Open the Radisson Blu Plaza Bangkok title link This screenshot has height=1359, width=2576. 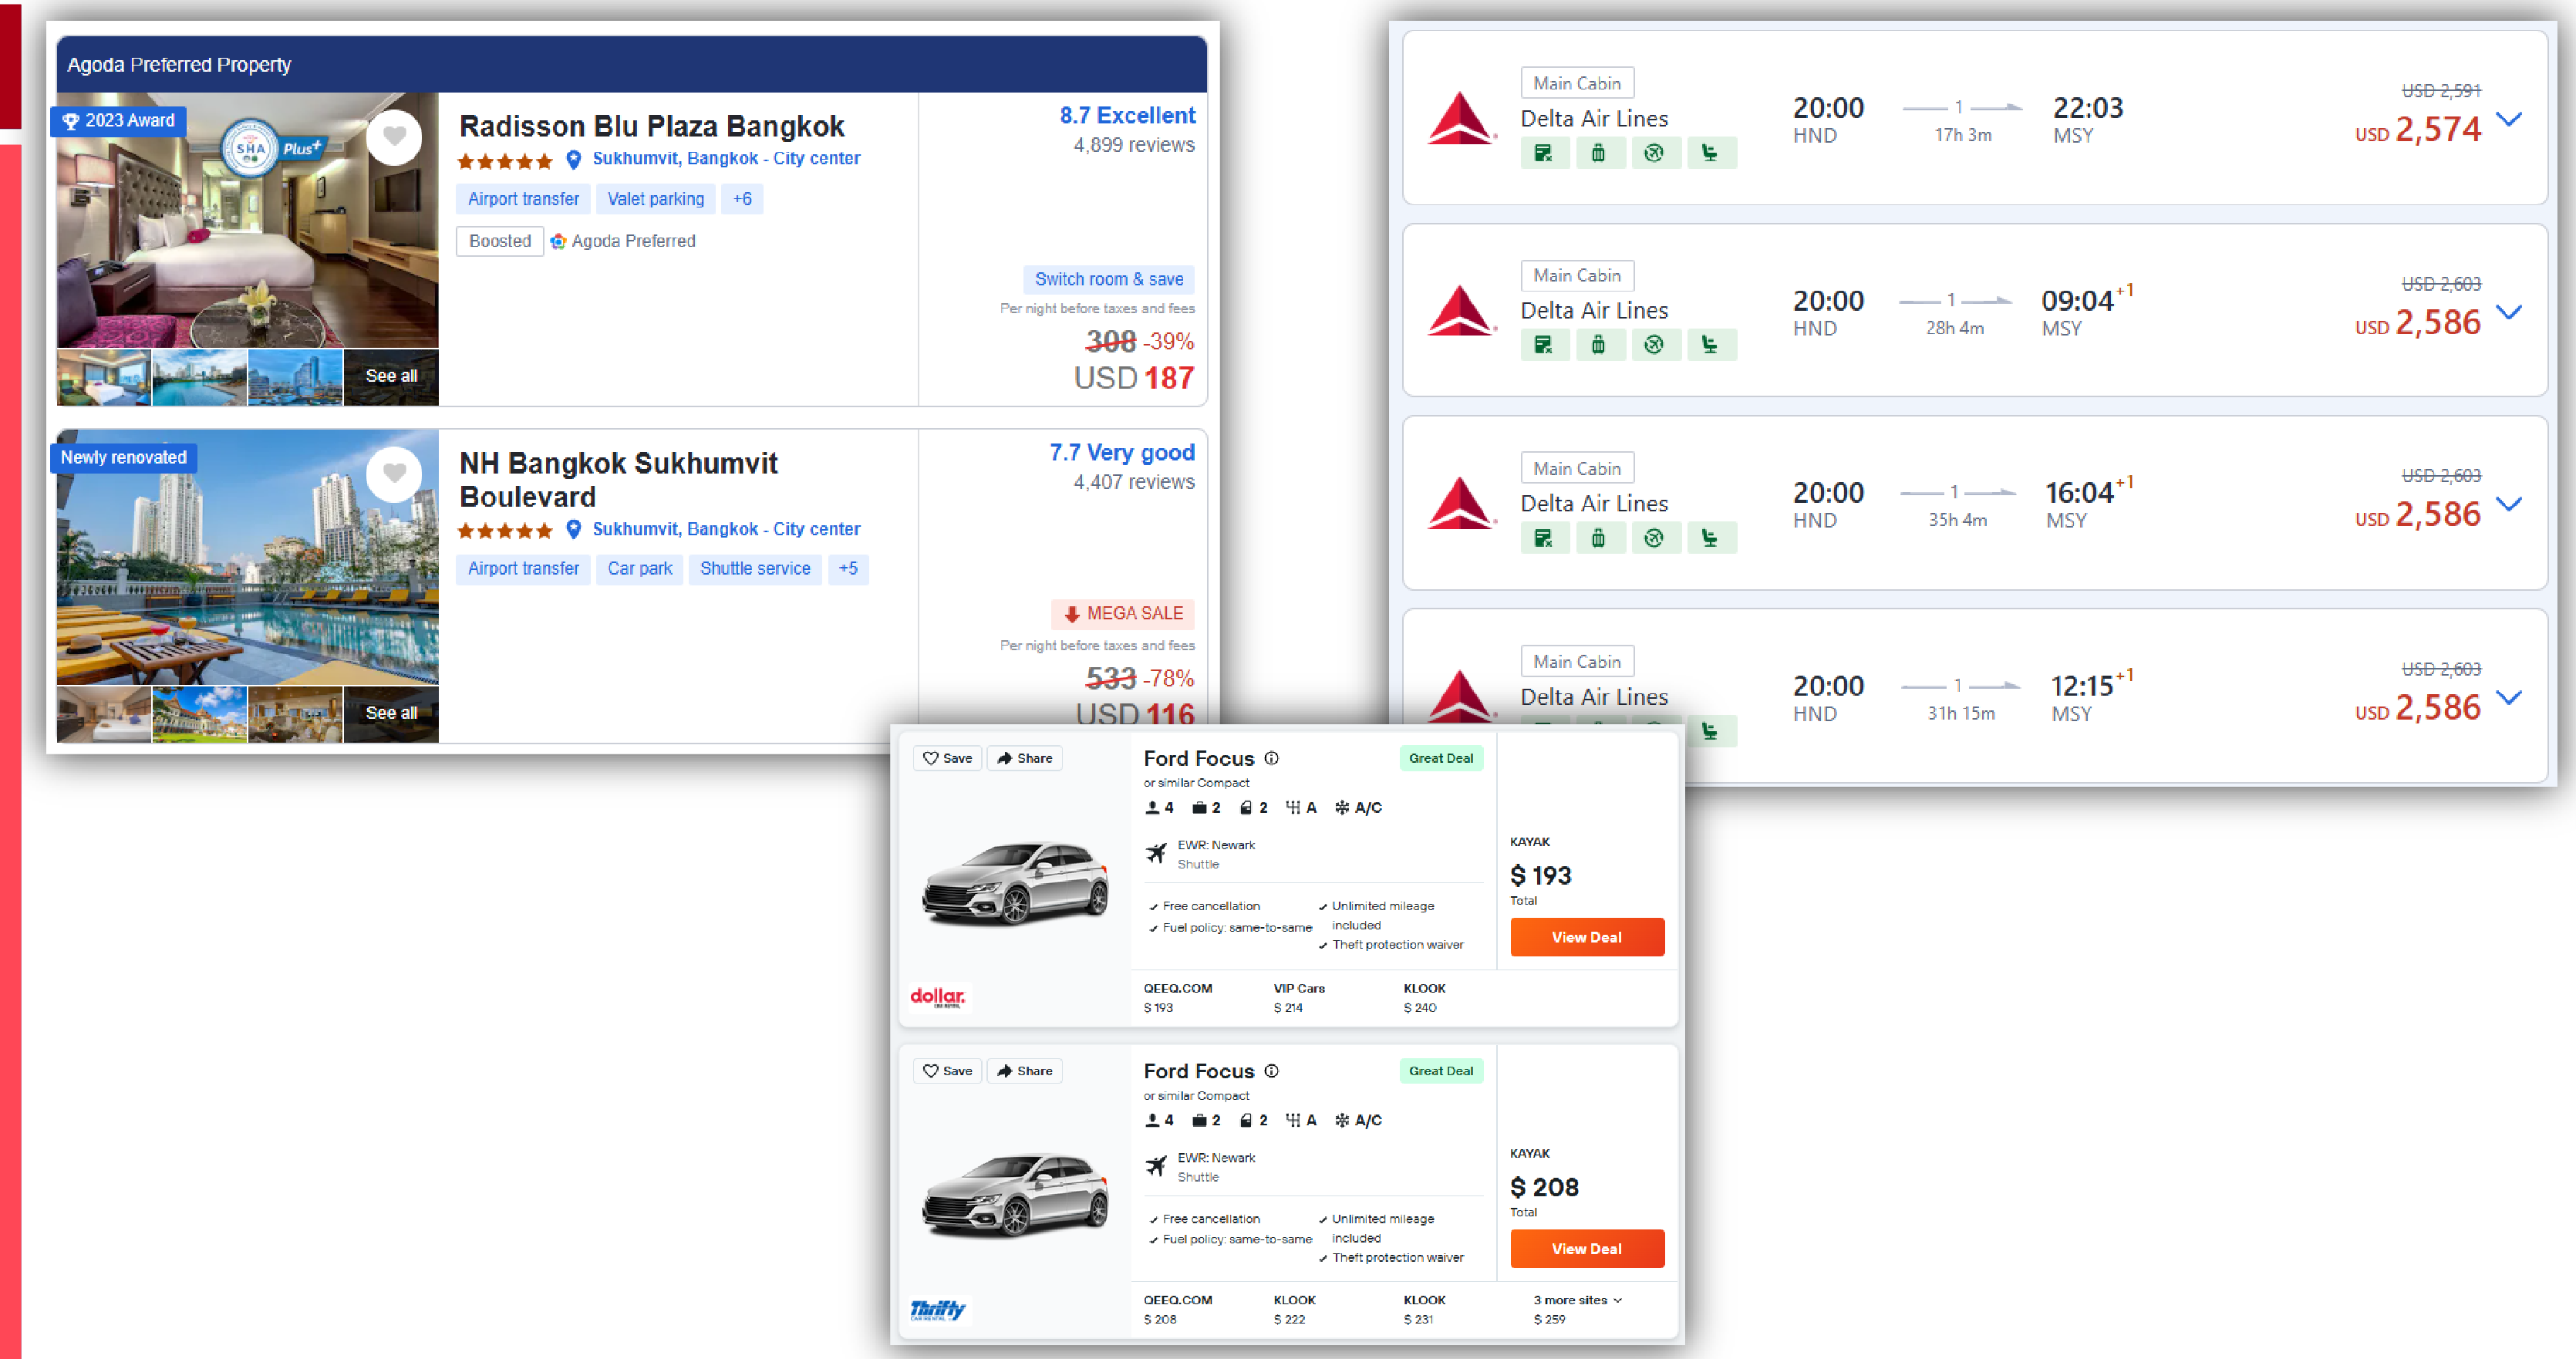pyautogui.click(x=651, y=127)
